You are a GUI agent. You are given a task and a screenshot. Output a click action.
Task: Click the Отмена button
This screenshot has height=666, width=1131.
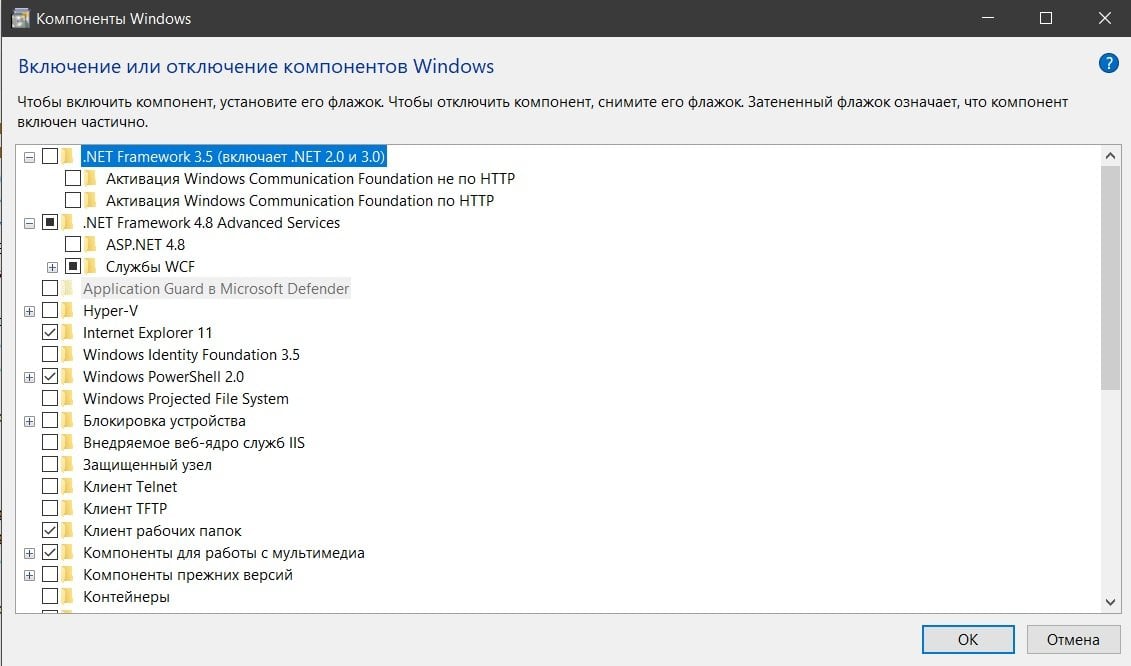click(x=1073, y=640)
